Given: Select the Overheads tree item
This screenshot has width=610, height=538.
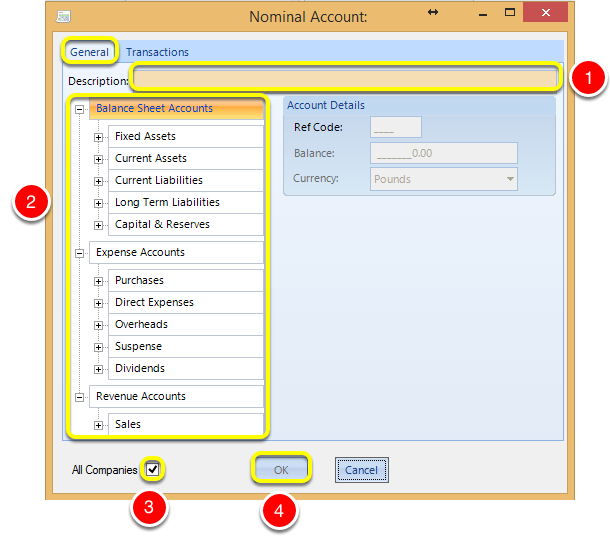Looking at the screenshot, I should click(x=186, y=324).
